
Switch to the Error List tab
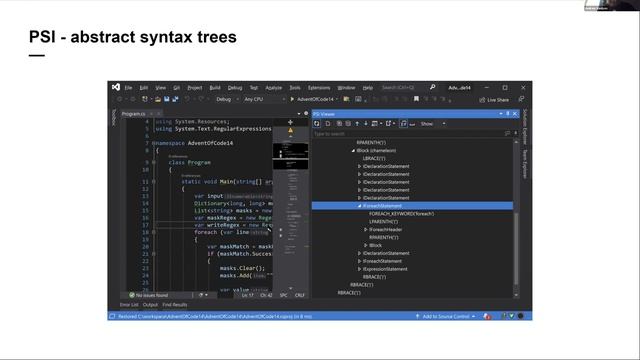pos(129,305)
